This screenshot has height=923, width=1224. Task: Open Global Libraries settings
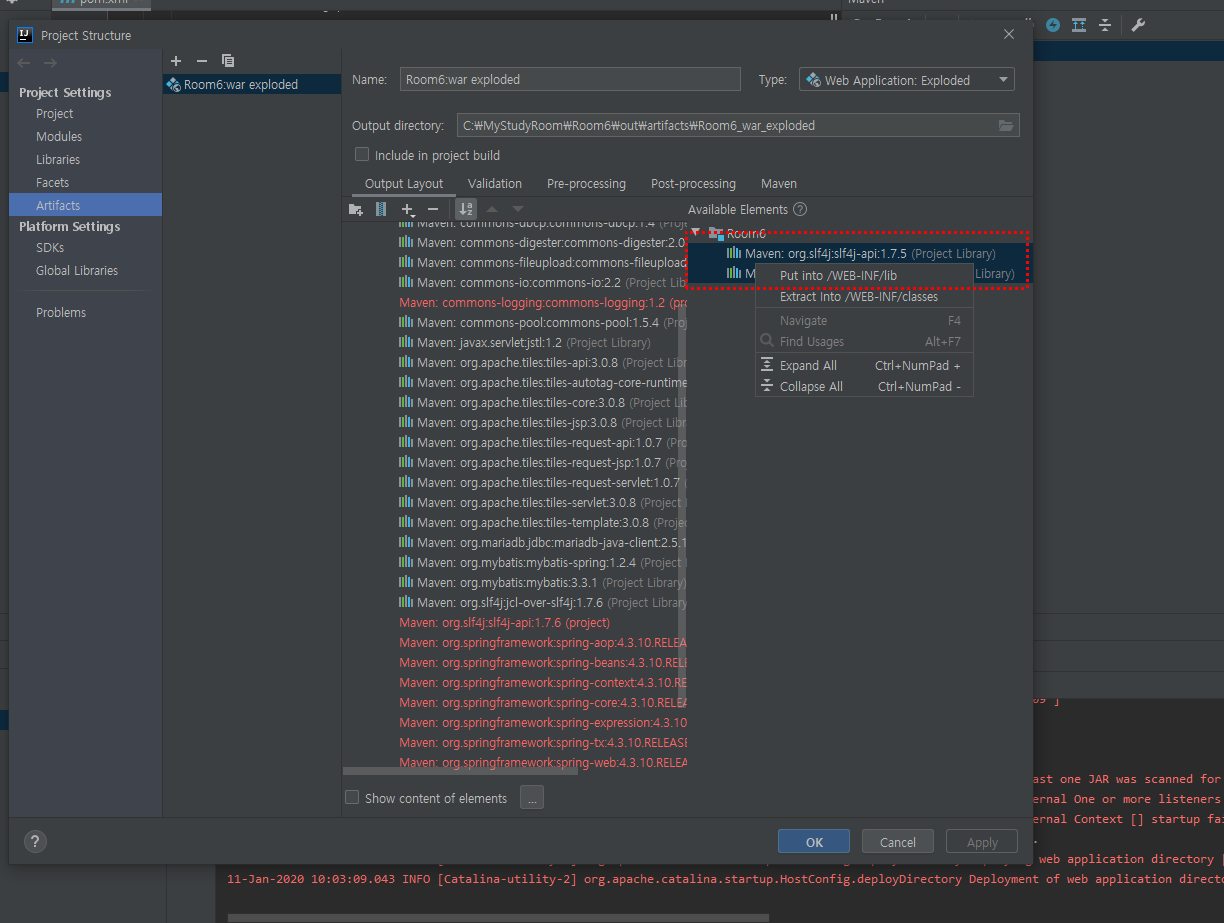[x=77, y=270]
